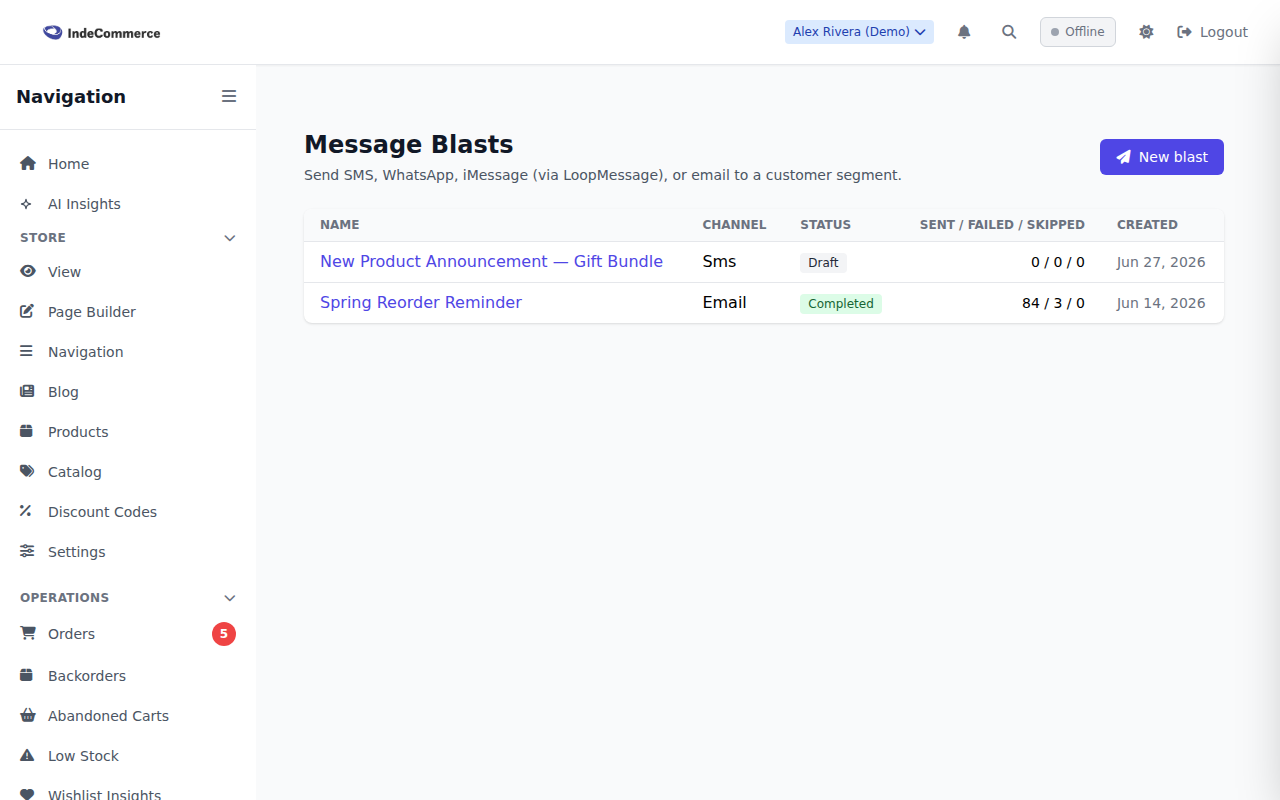Toggle the Offline status indicator
This screenshot has height=800, width=1280.
(1077, 32)
